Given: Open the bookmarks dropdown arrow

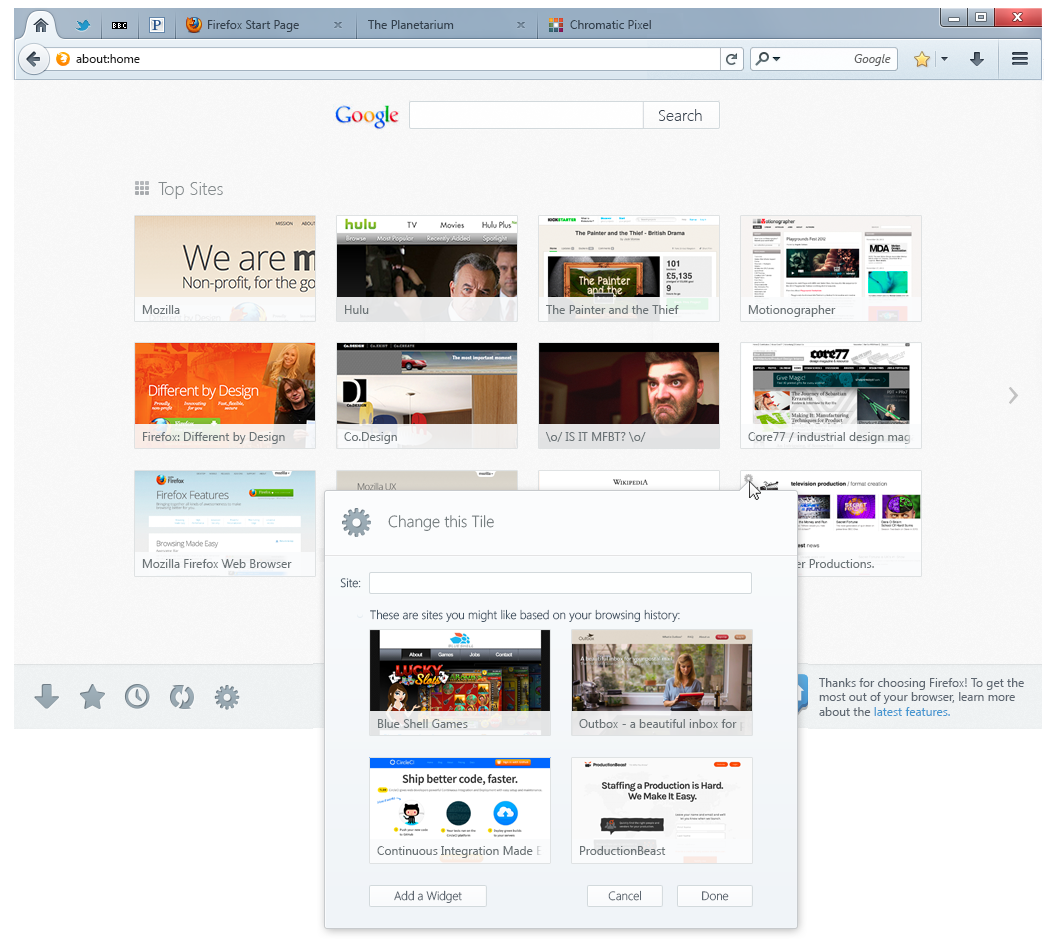Looking at the screenshot, I should [944, 59].
